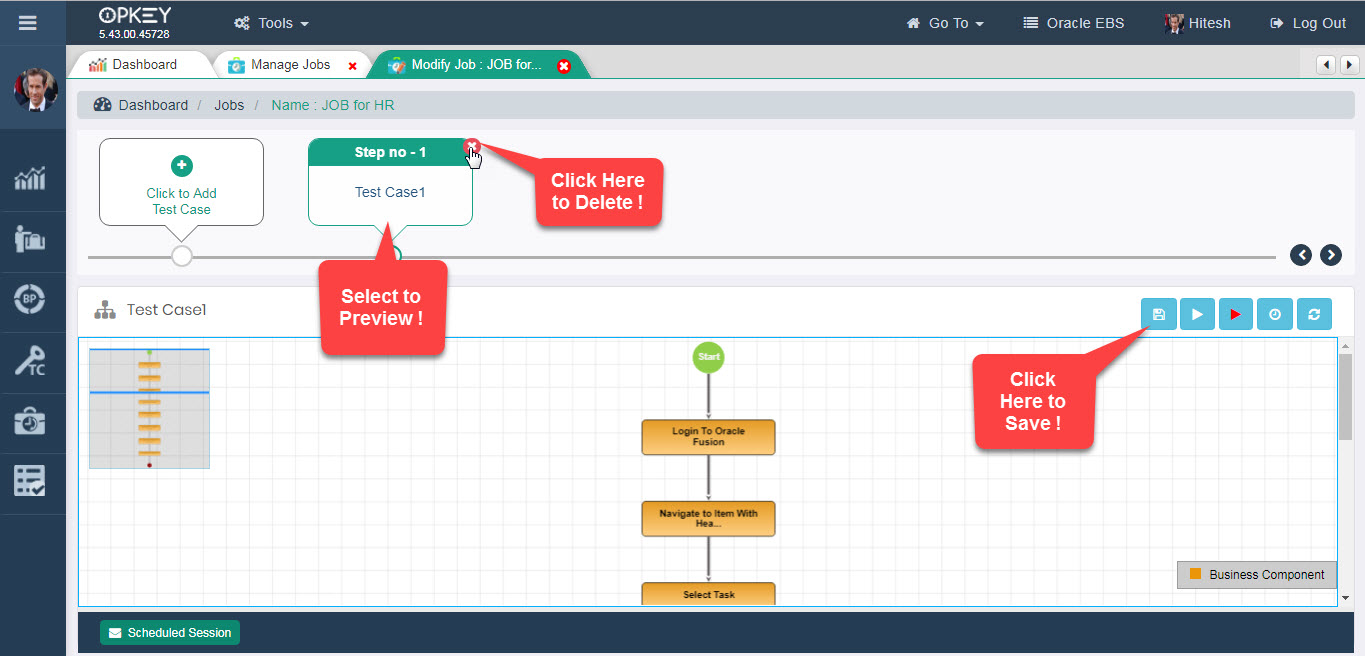1365x656 pixels.
Task: Click the Scheduled Session button
Action: tap(170, 632)
